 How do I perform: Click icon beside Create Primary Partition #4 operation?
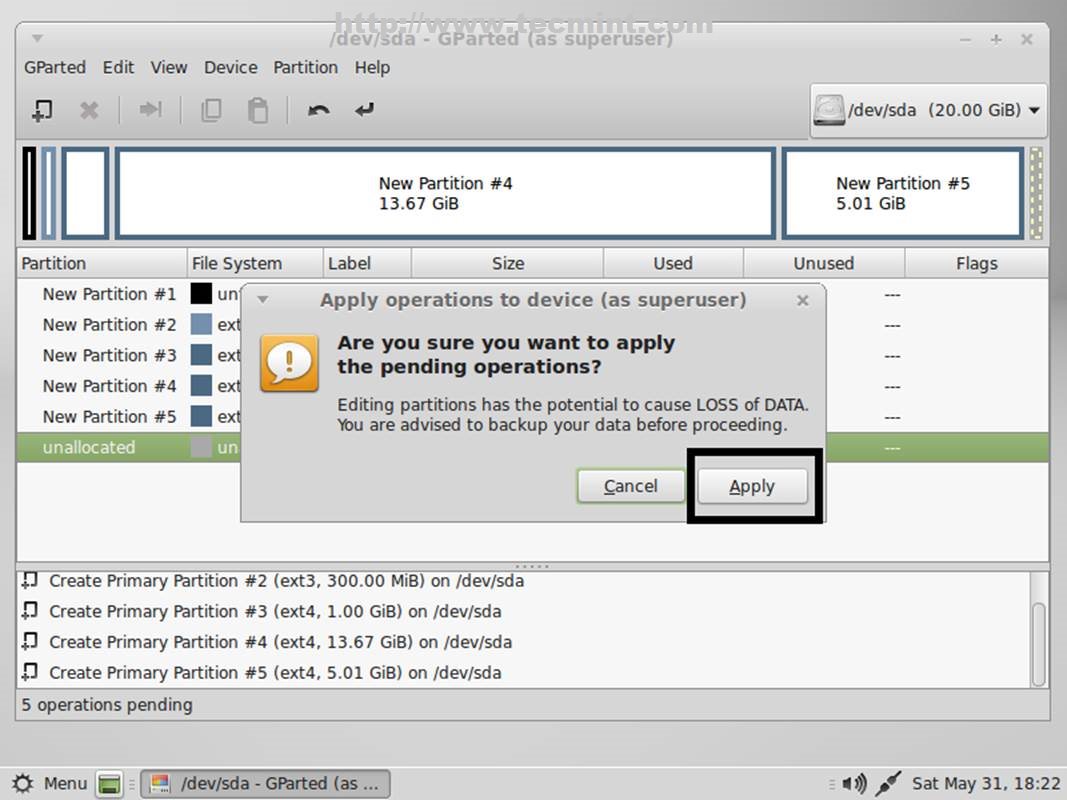[29, 641]
